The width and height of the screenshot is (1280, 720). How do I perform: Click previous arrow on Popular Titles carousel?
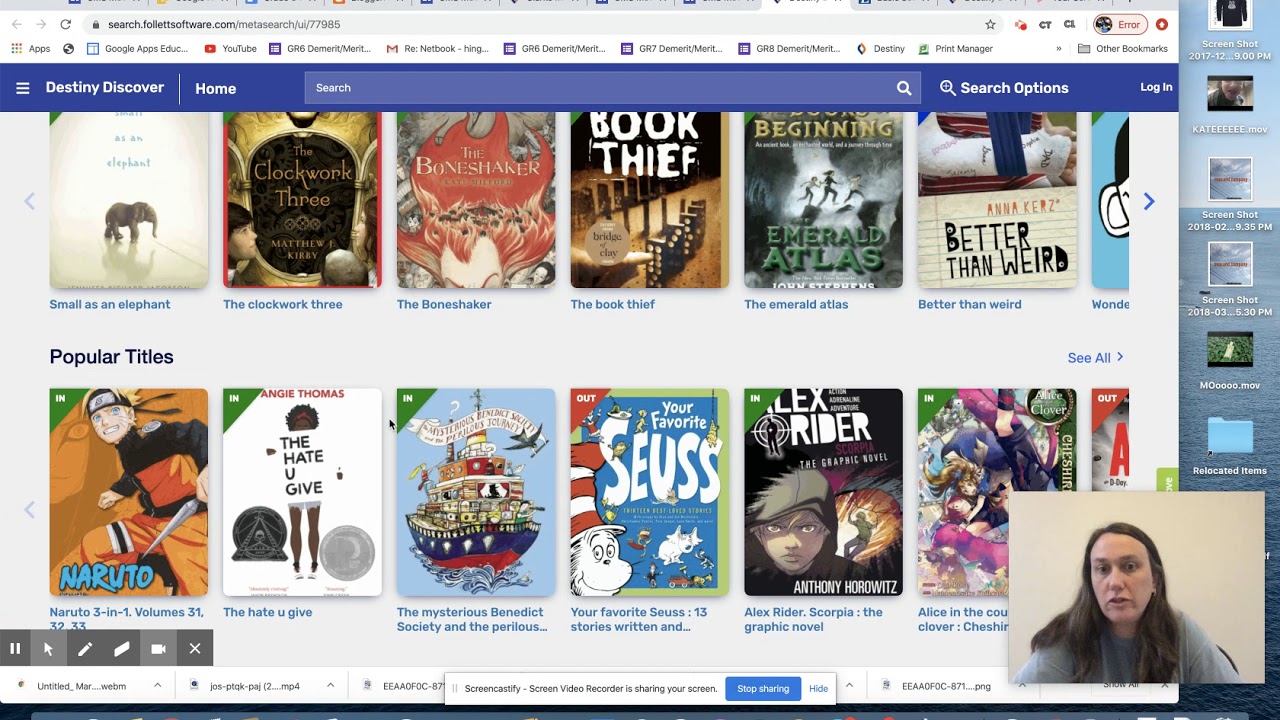point(29,510)
